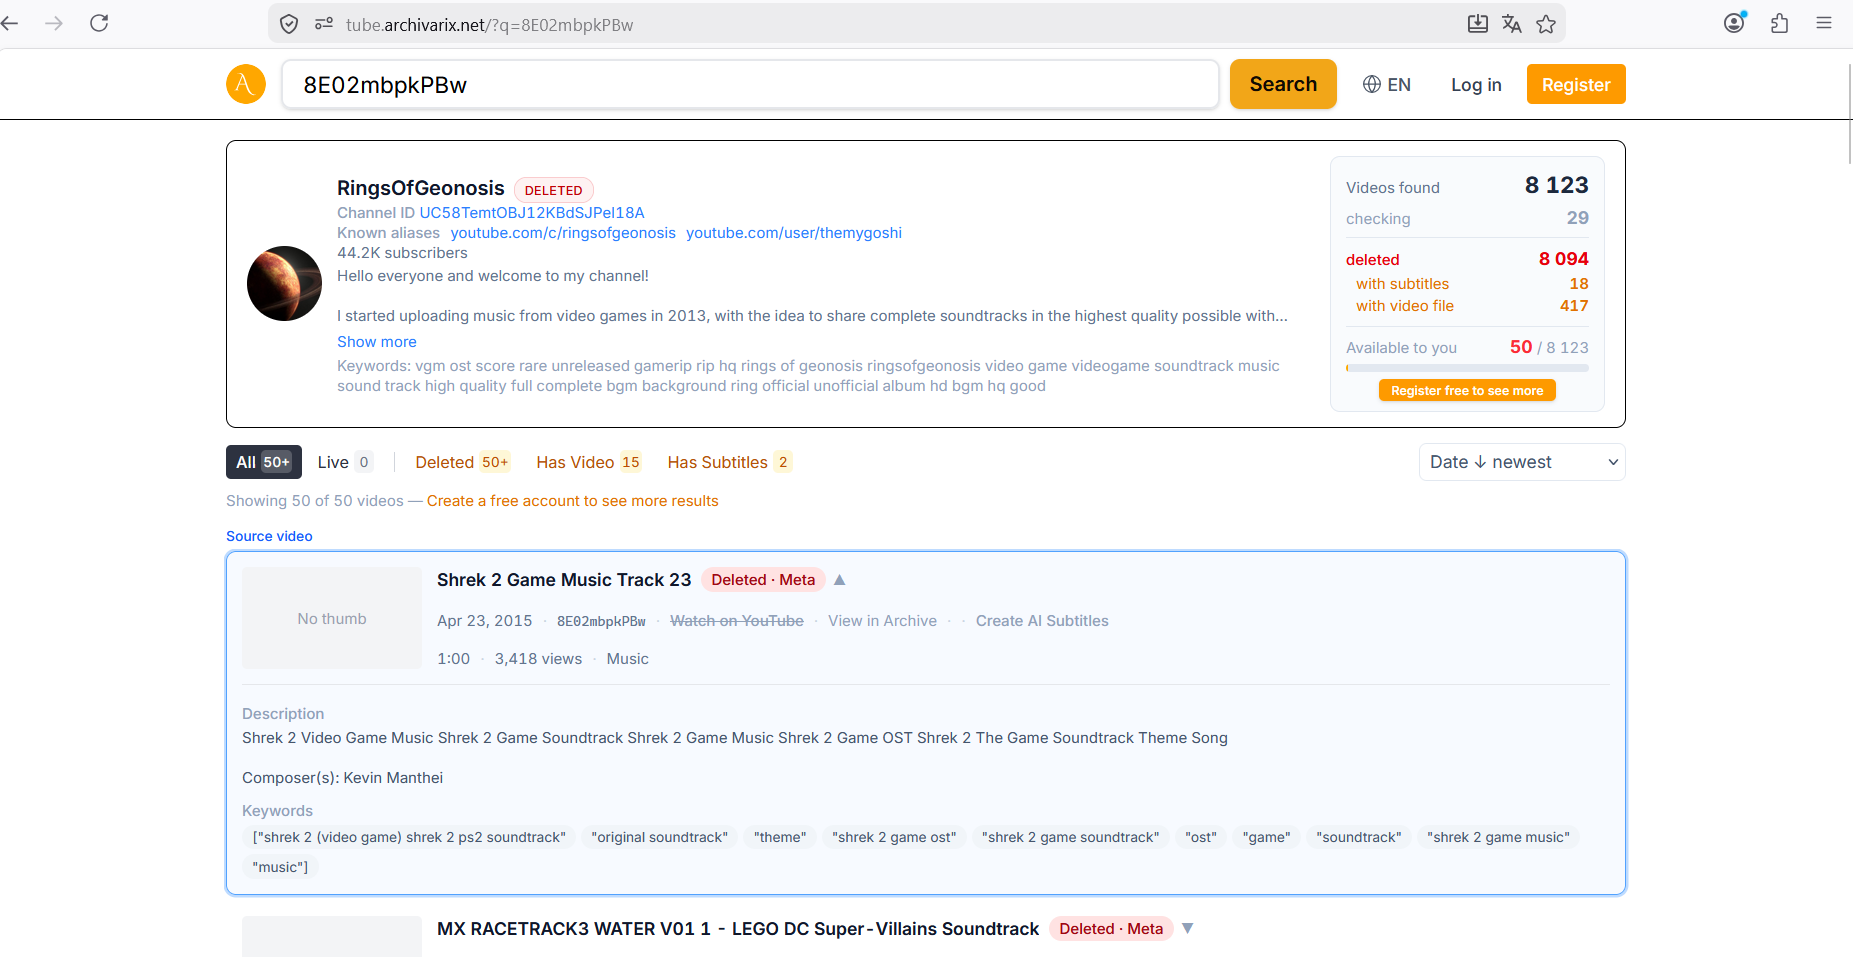
Task: Click the "shrek 2 game ost" keyword tag
Action: (894, 837)
